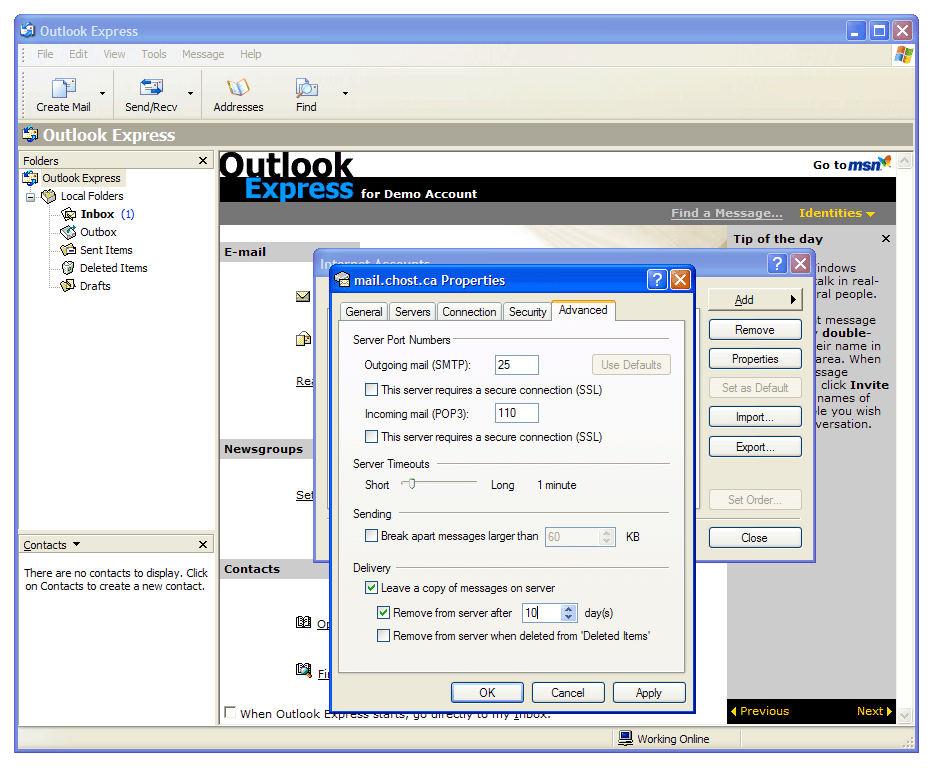Screen dimensions: 943x772
Task: Click the Working Online status icon
Action: click(625, 738)
